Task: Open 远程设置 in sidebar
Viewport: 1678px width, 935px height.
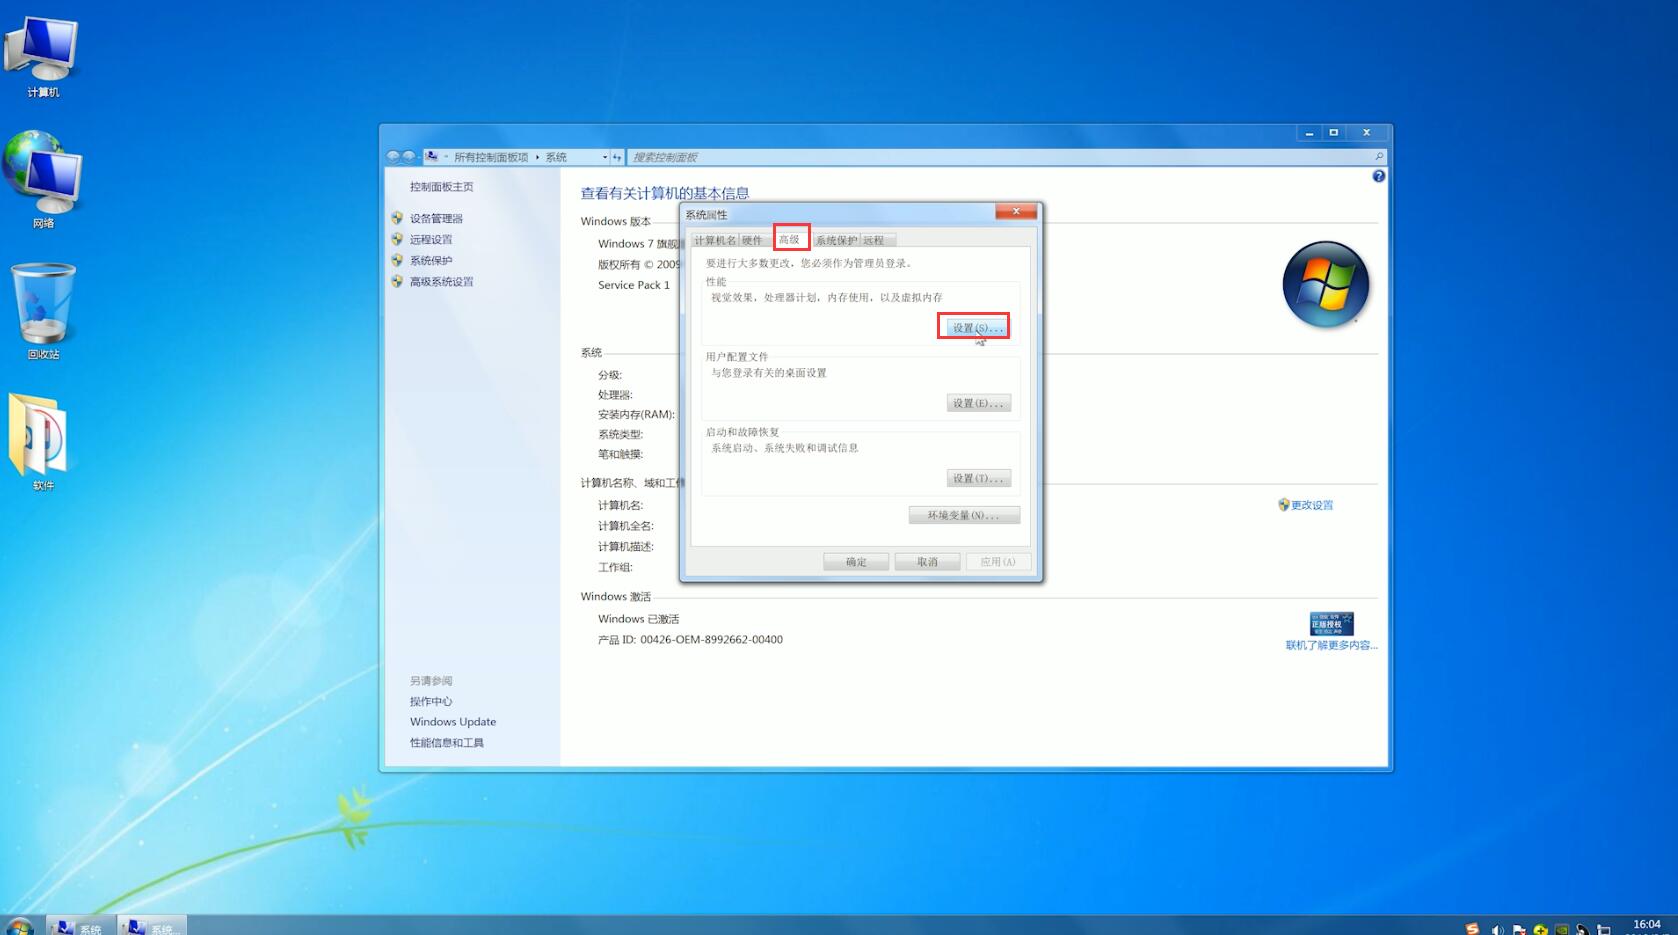Action: (431, 239)
